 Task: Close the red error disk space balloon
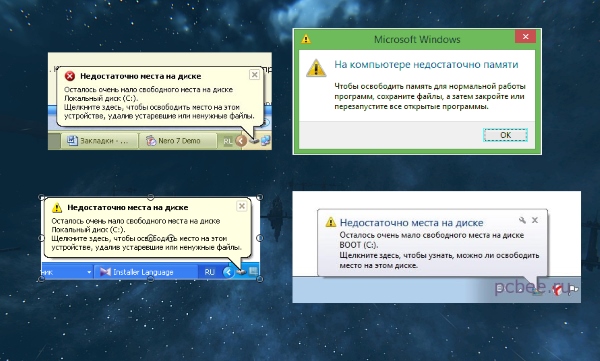click(254, 75)
